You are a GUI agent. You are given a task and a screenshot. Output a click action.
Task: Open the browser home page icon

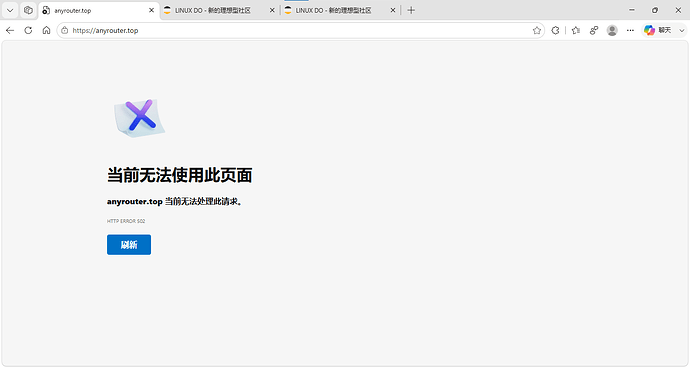46,30
